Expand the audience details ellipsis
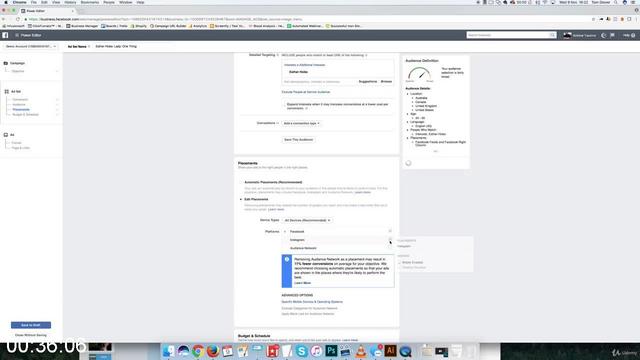640x360 pixels. tap(436, 151)
